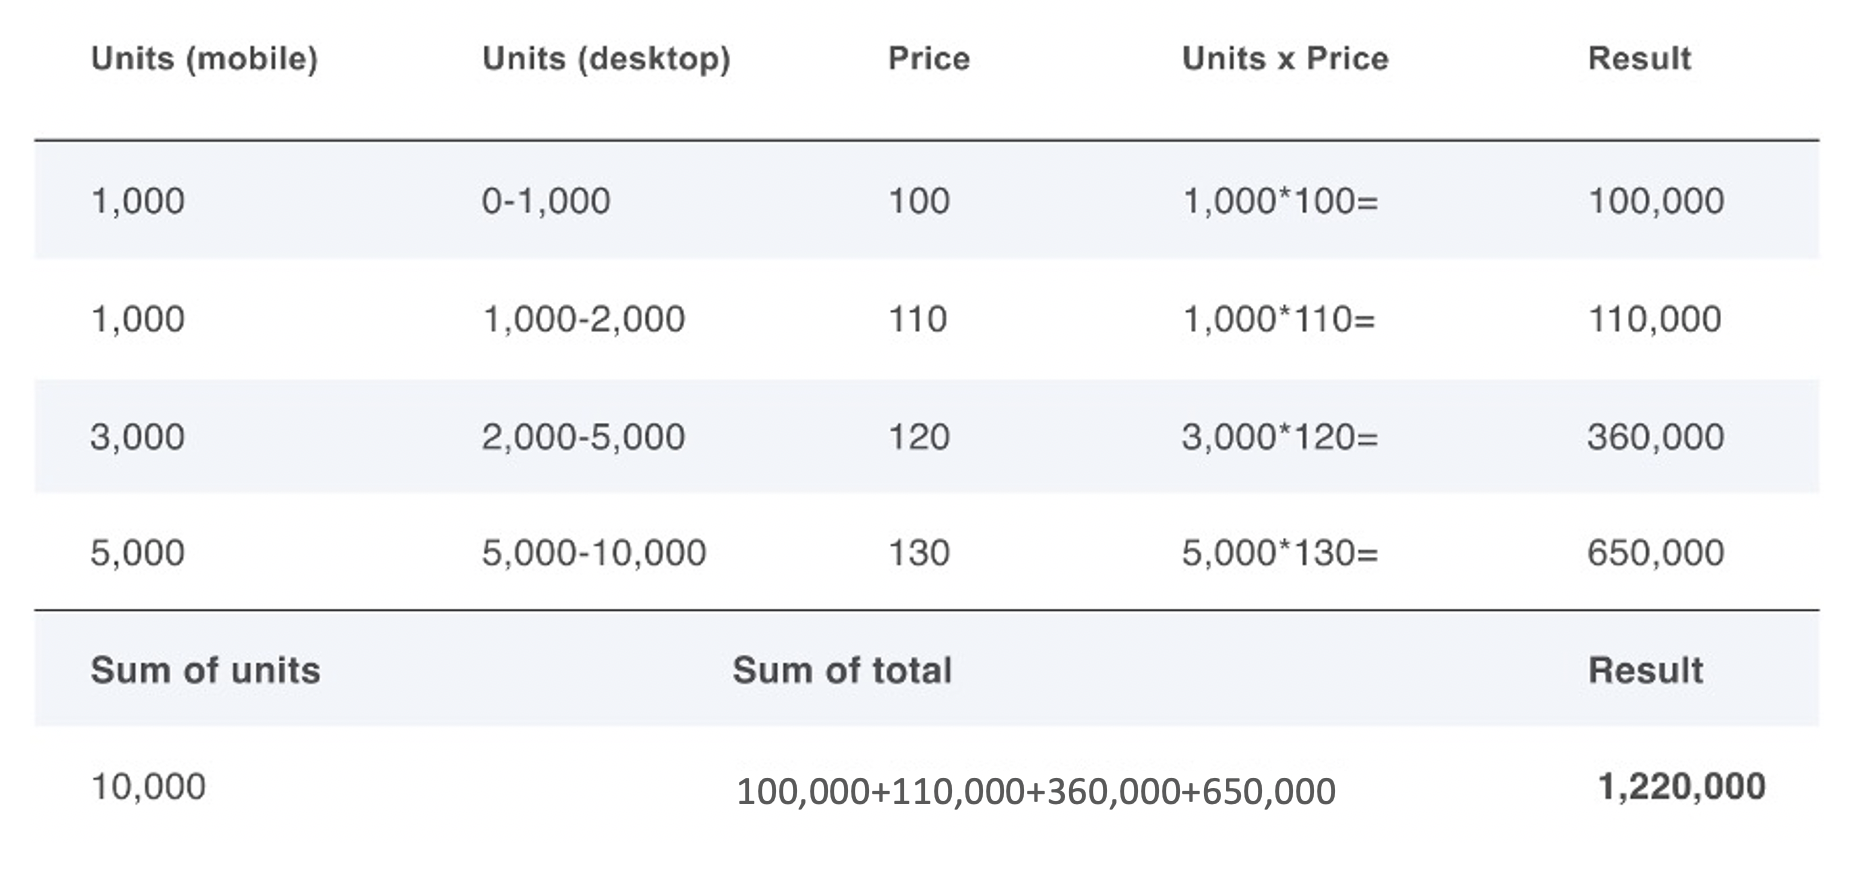Click the Units (desktop) column header

click(606, 59)
